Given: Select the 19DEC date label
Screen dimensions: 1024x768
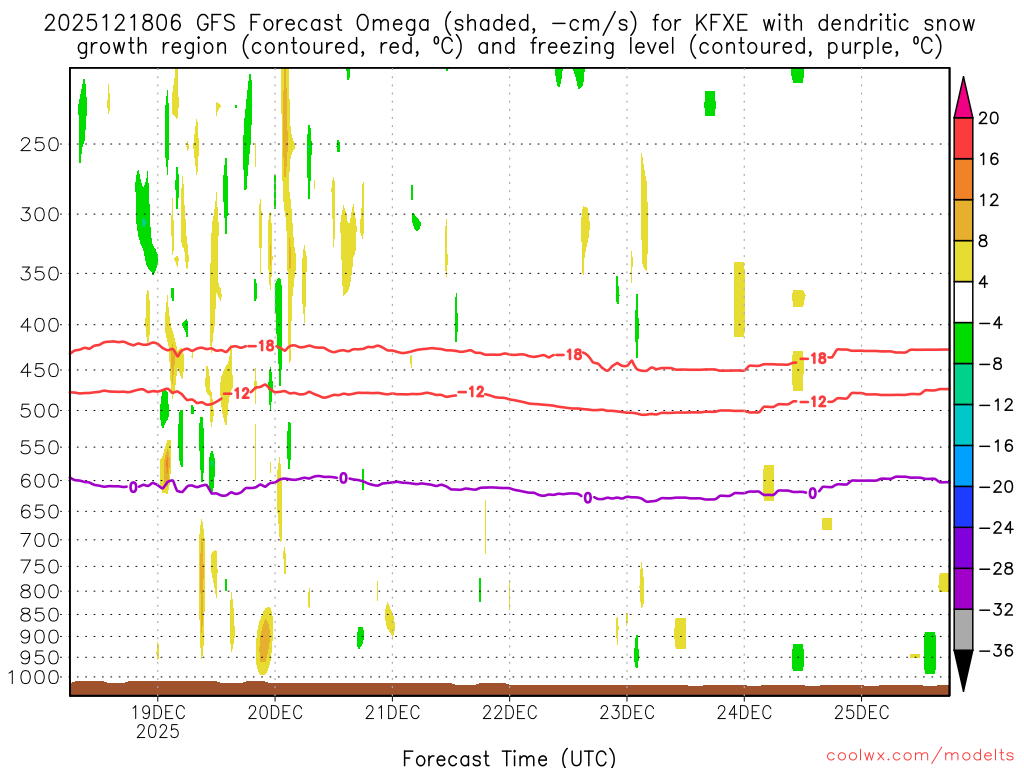Looking at the screenshot, I should (x=157, y=712).
